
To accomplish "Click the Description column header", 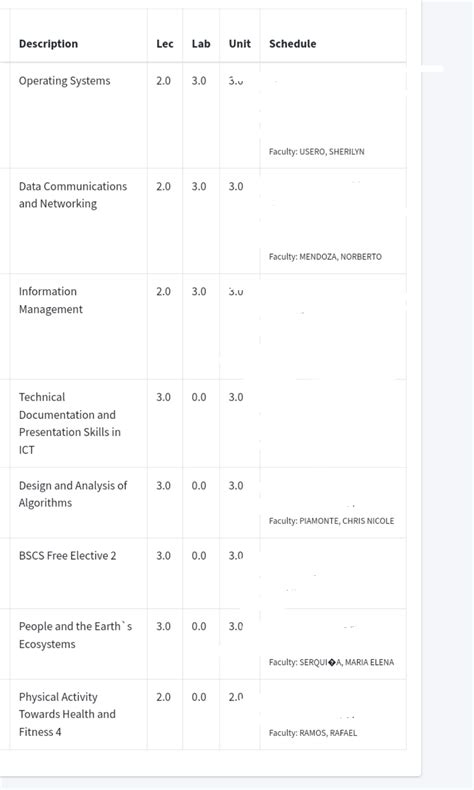I will coord(48,44).
